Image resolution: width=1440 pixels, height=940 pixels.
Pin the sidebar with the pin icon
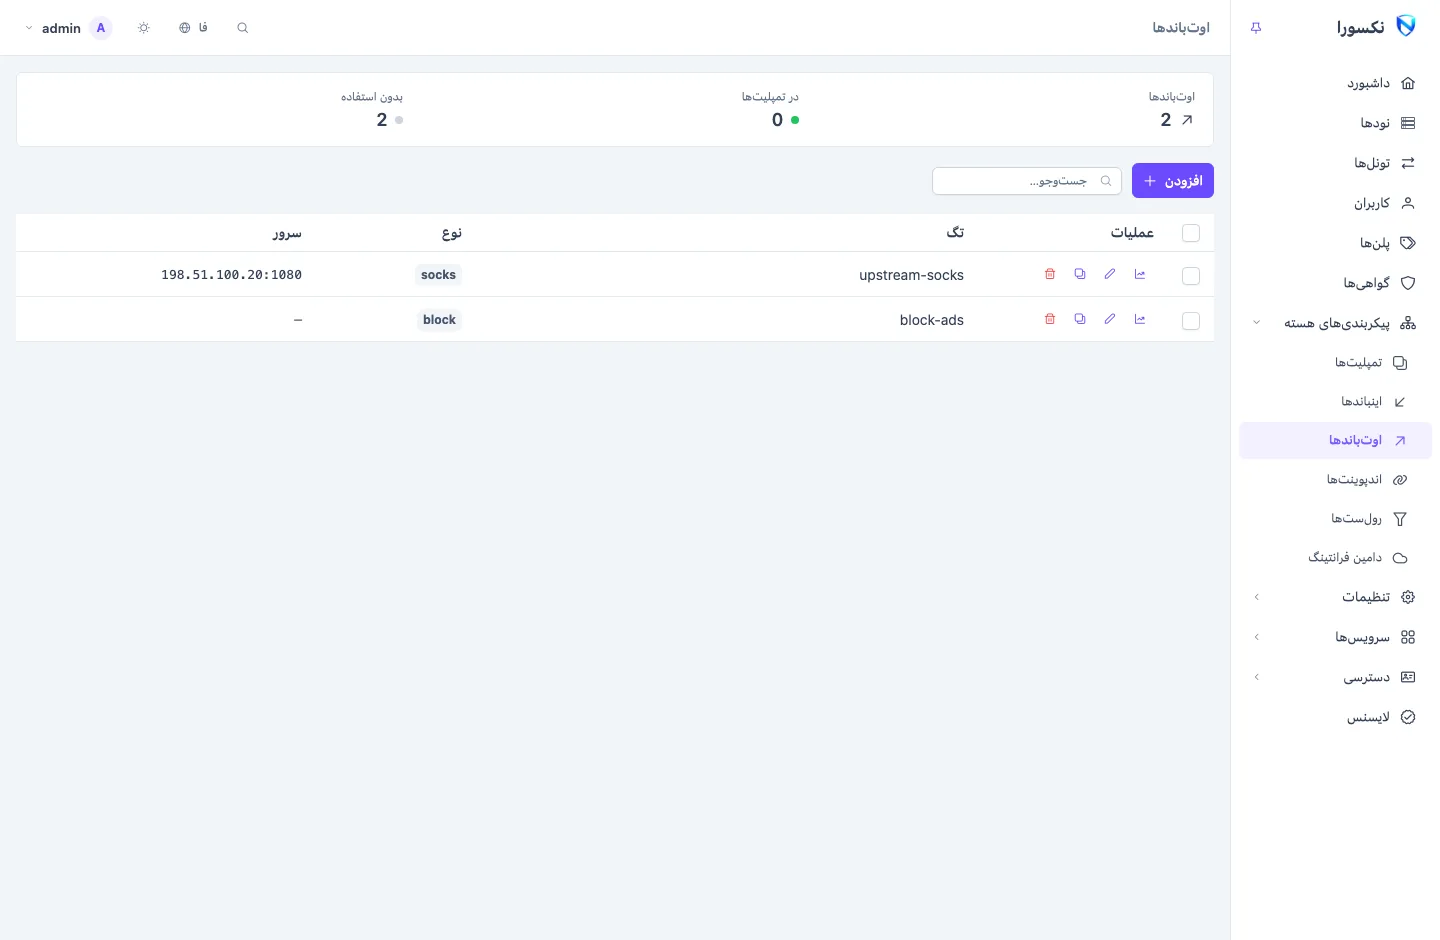tap(1256, 28)
